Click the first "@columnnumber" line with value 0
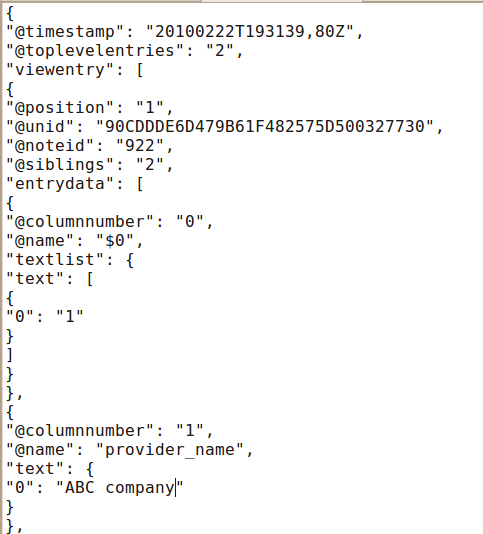Image resolution: width=483 pixels, height=534 pixels. (x=110, y=222)
